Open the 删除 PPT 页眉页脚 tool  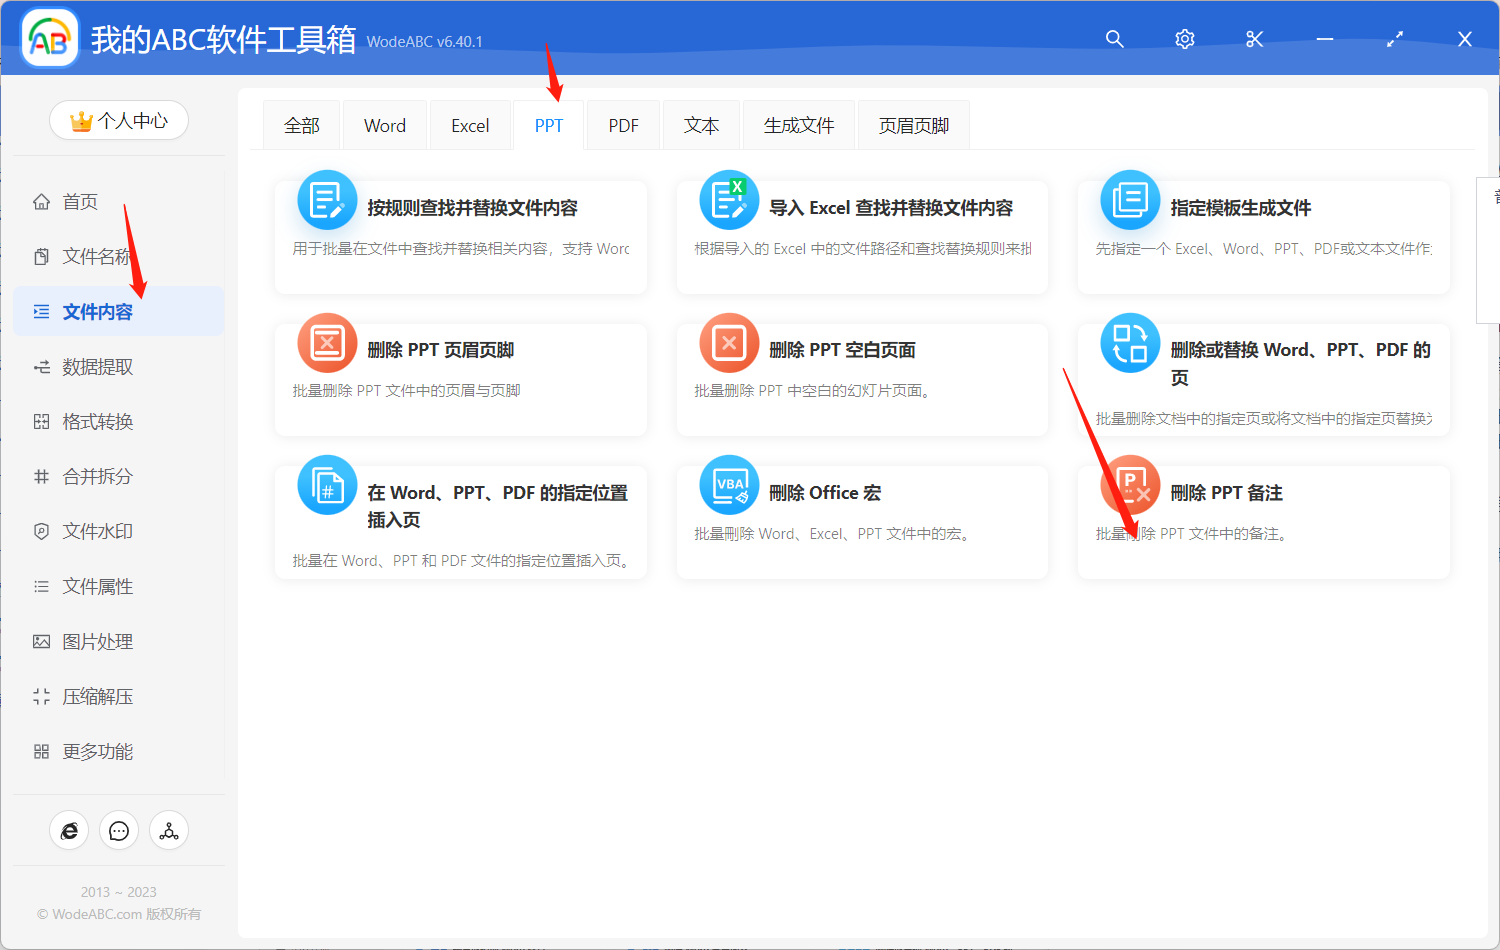pyautogui.click(x=460, y=378)
